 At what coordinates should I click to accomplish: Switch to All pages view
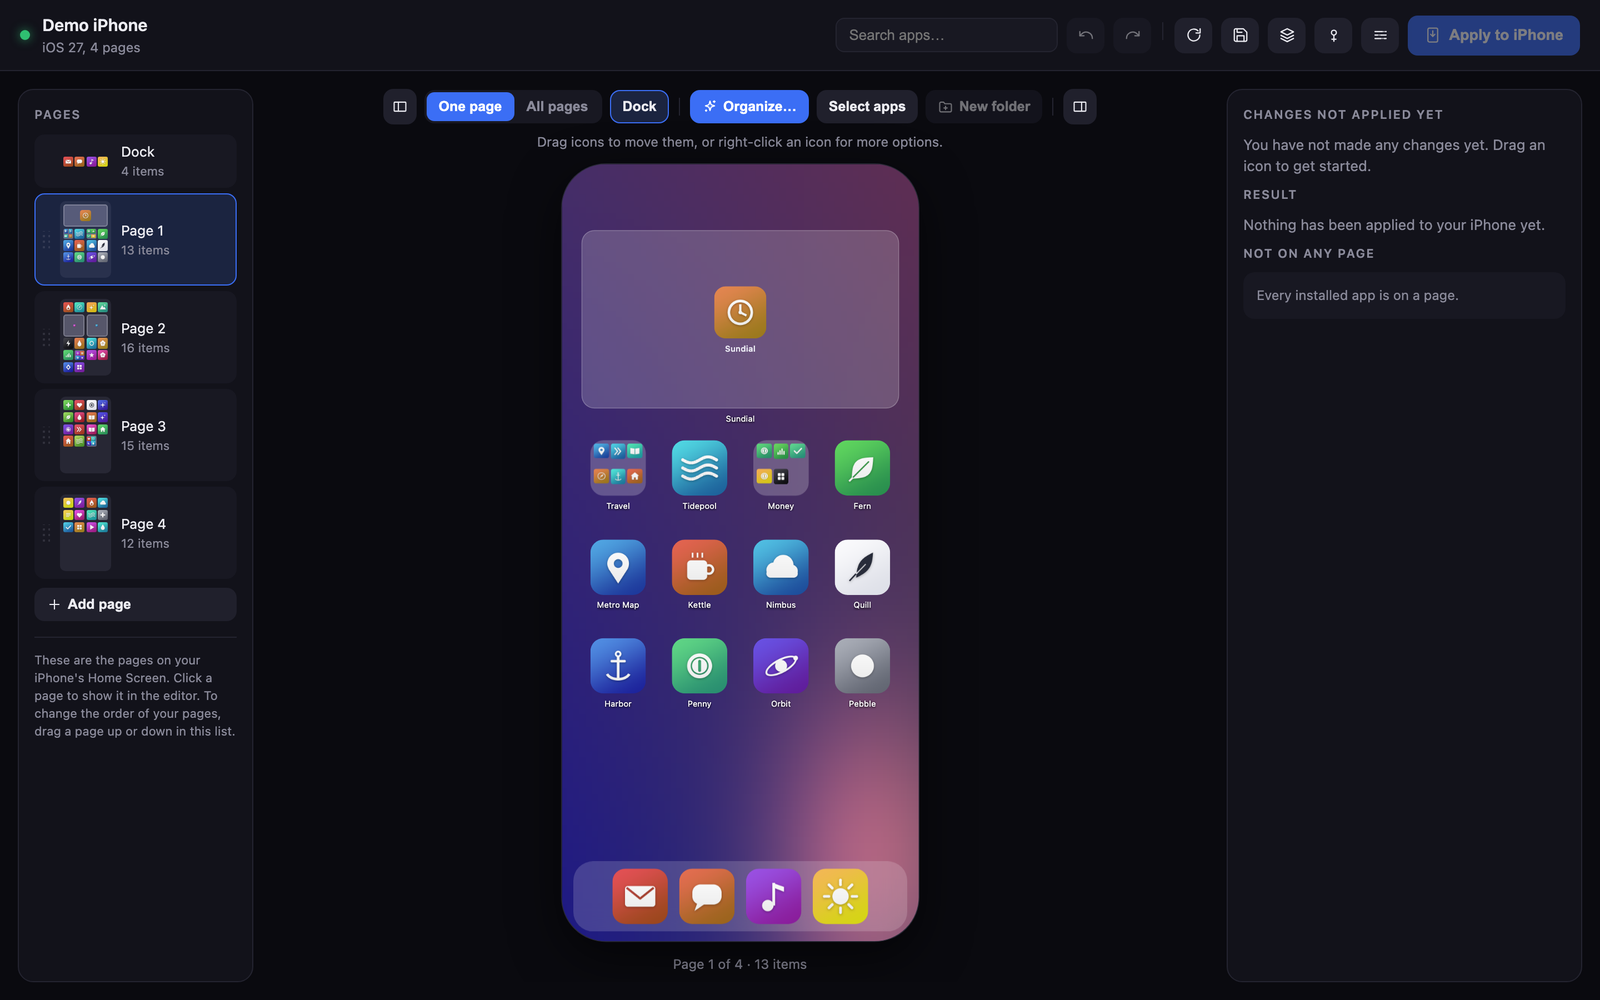[557, 107]
